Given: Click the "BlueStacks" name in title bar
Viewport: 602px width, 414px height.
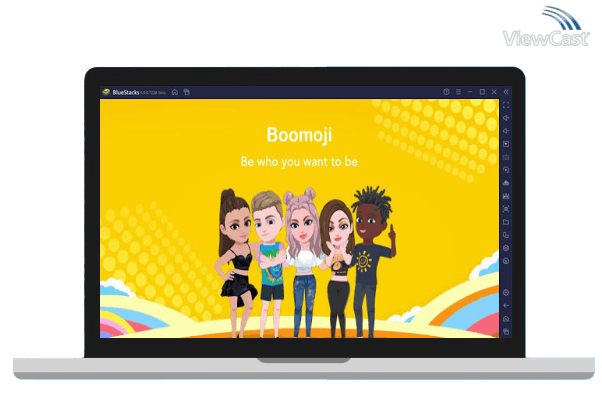Looking at the screenshot, I should click(126, 92).
